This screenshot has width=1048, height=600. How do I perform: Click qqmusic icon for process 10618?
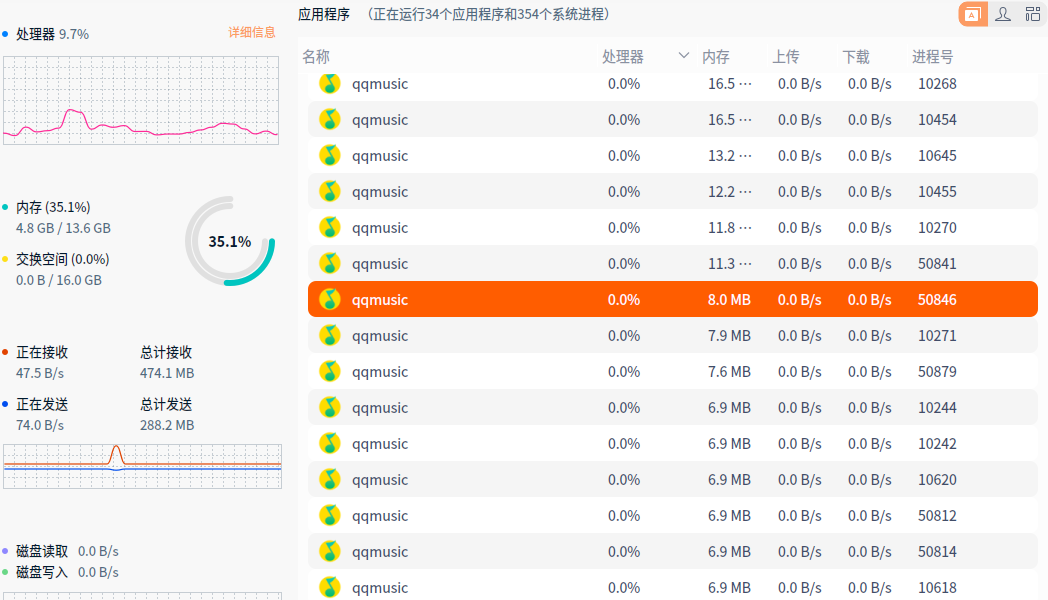[330, 587]
